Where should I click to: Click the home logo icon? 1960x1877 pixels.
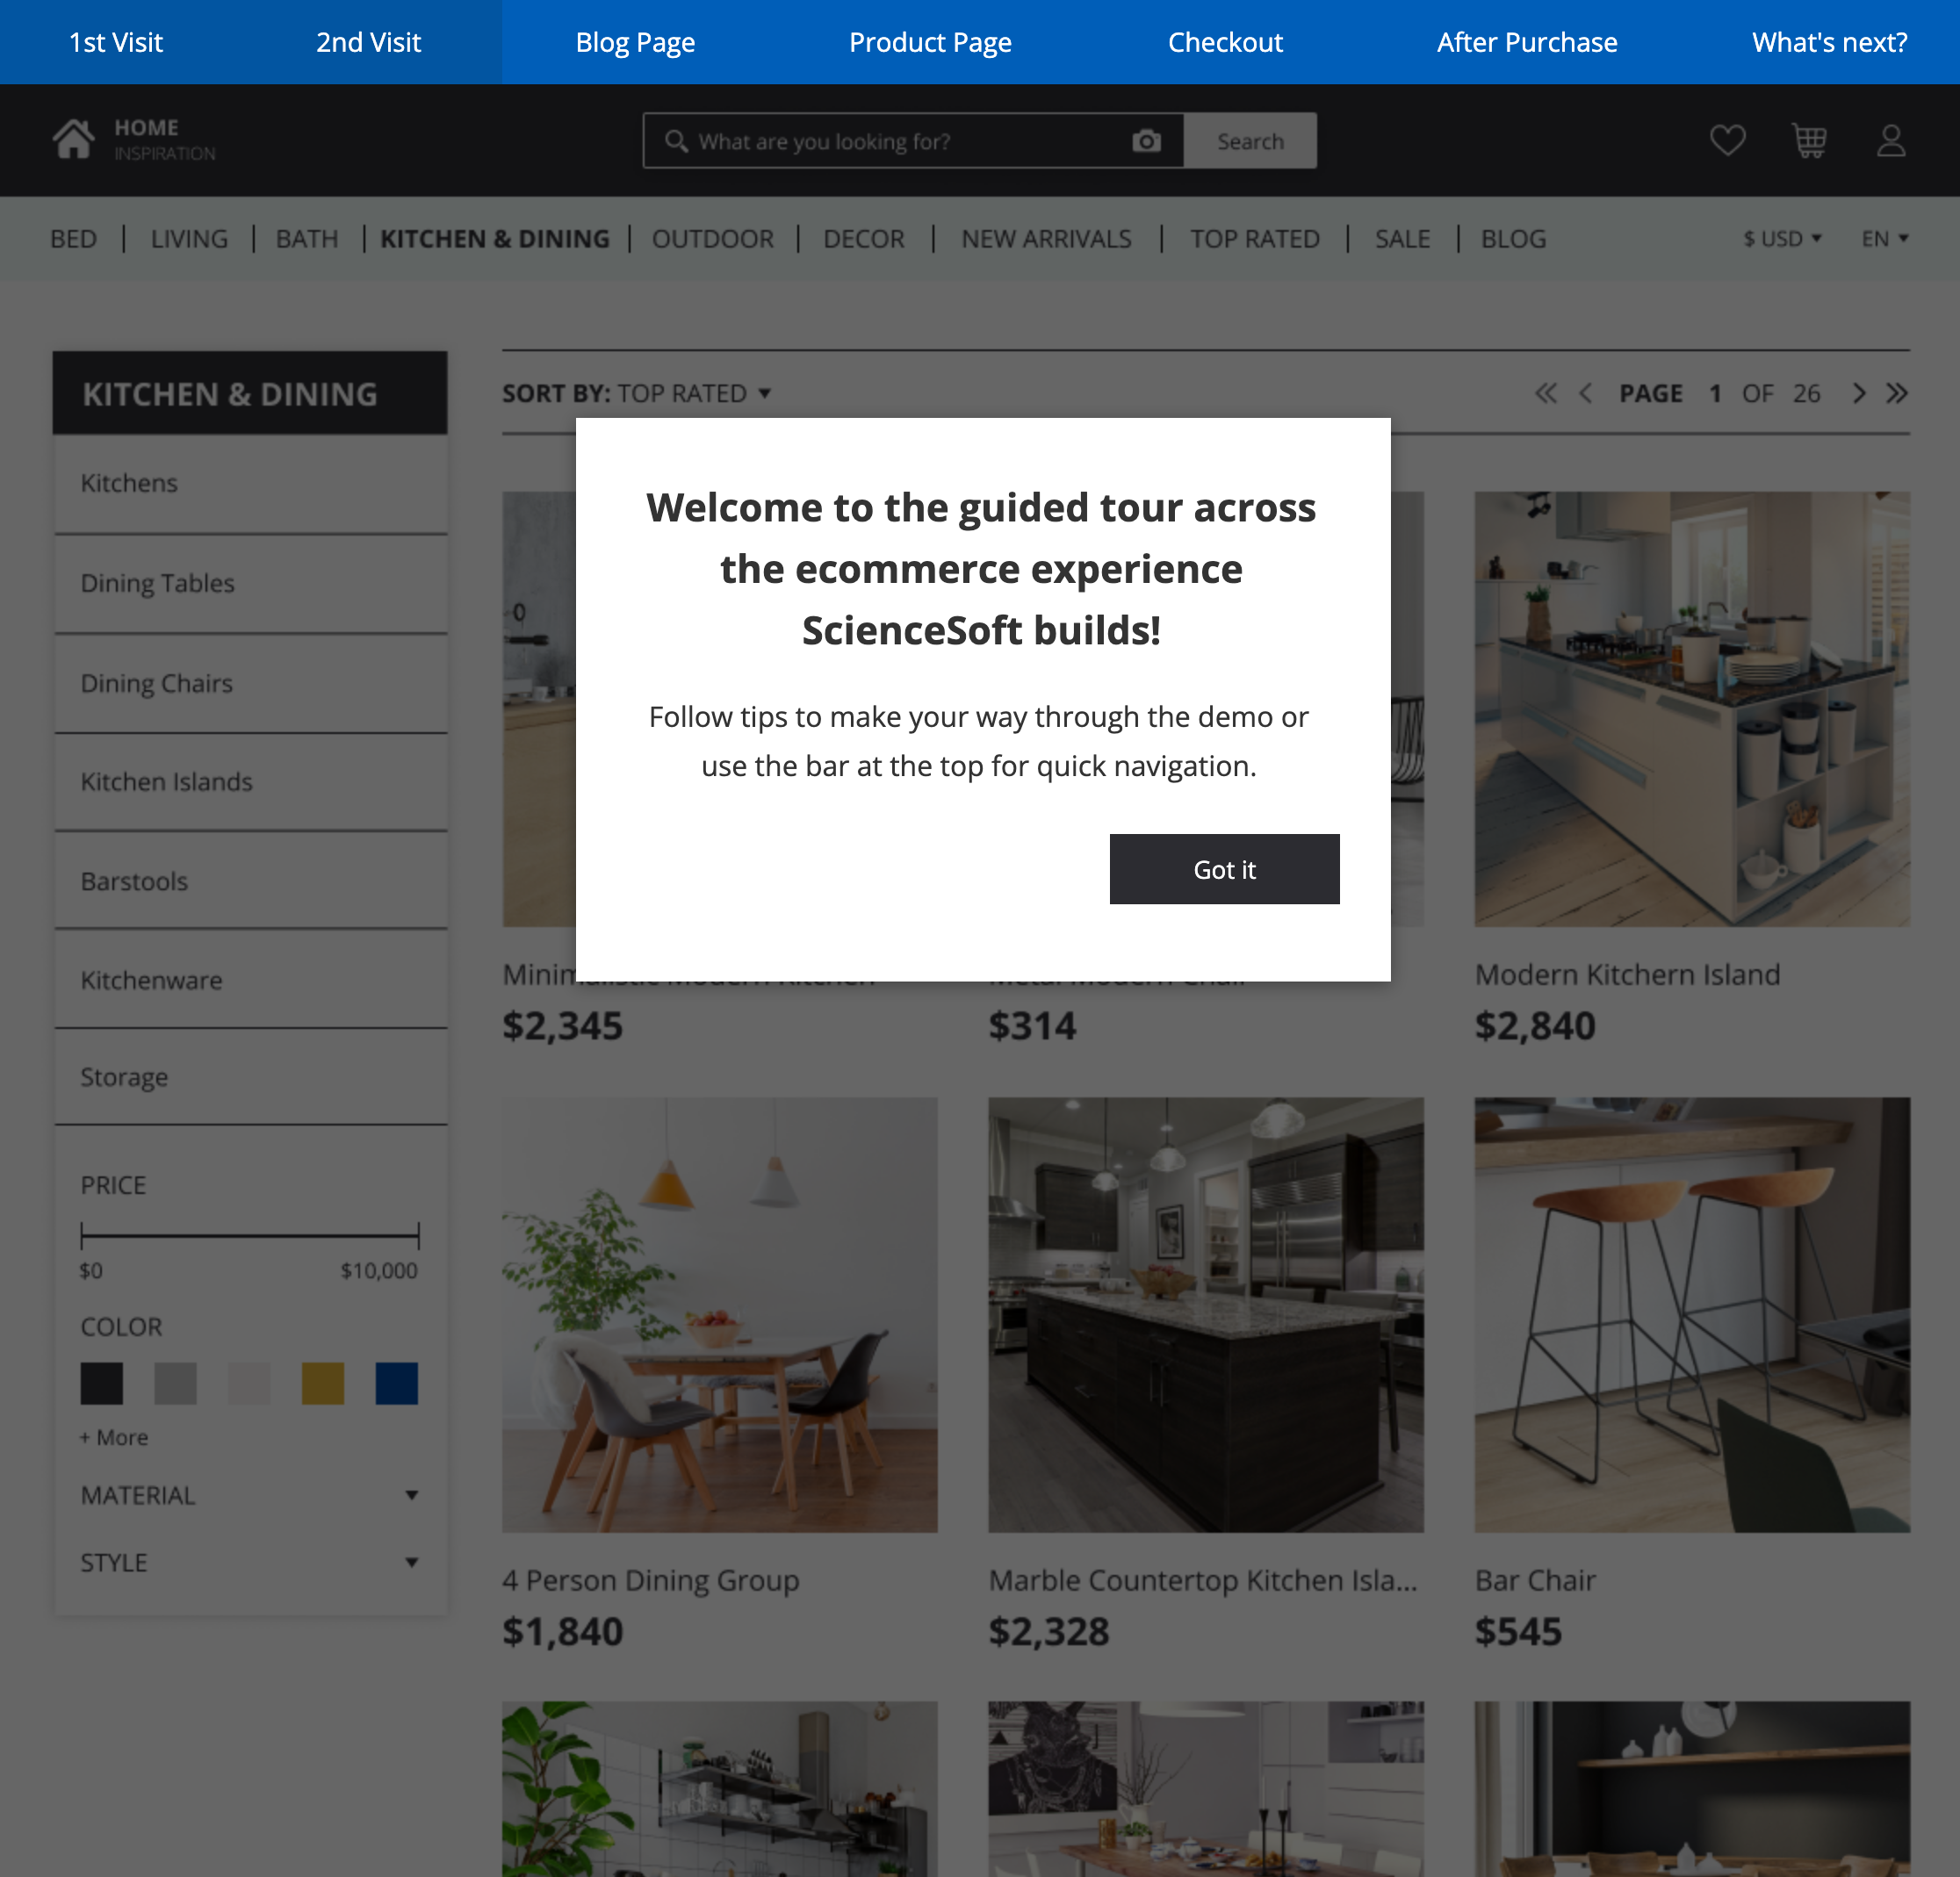coord(74,140)
